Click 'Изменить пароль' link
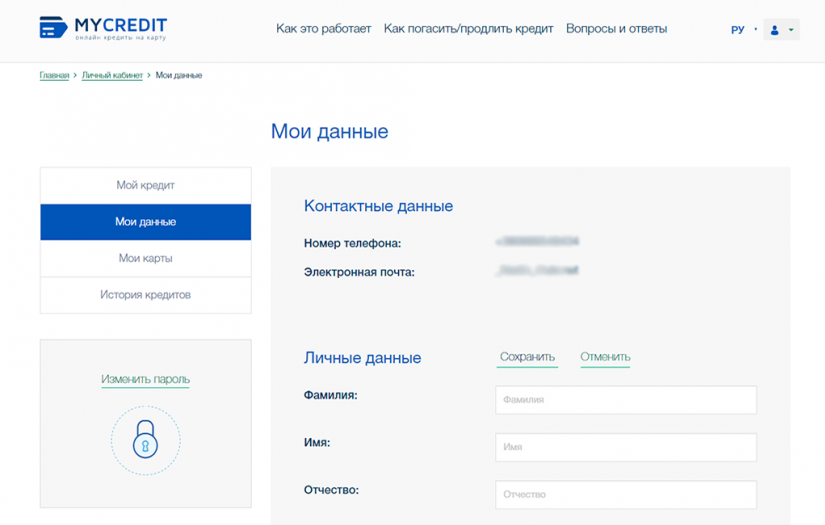Viewport: 825px width, 525px height. tap(145, 379)
